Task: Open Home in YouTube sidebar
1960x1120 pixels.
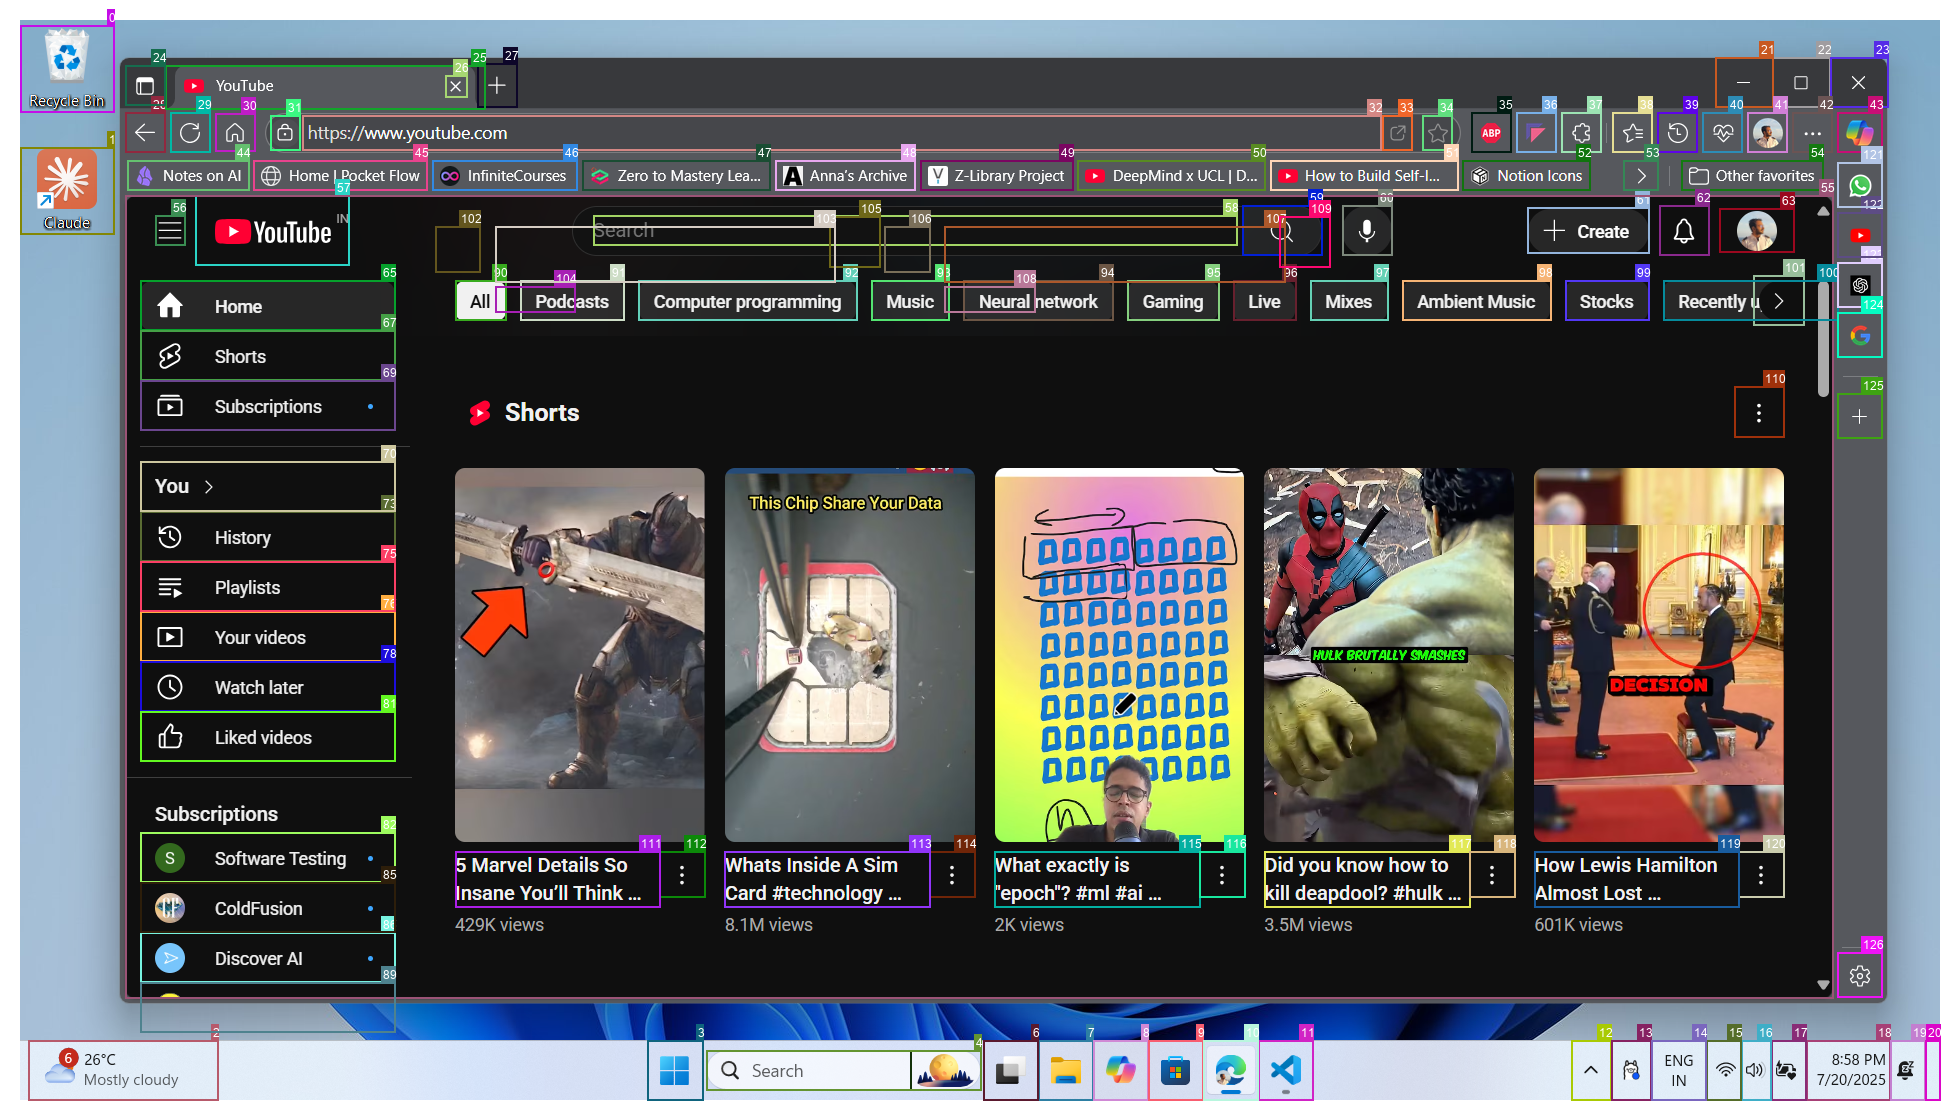Action: click(268, 306)
